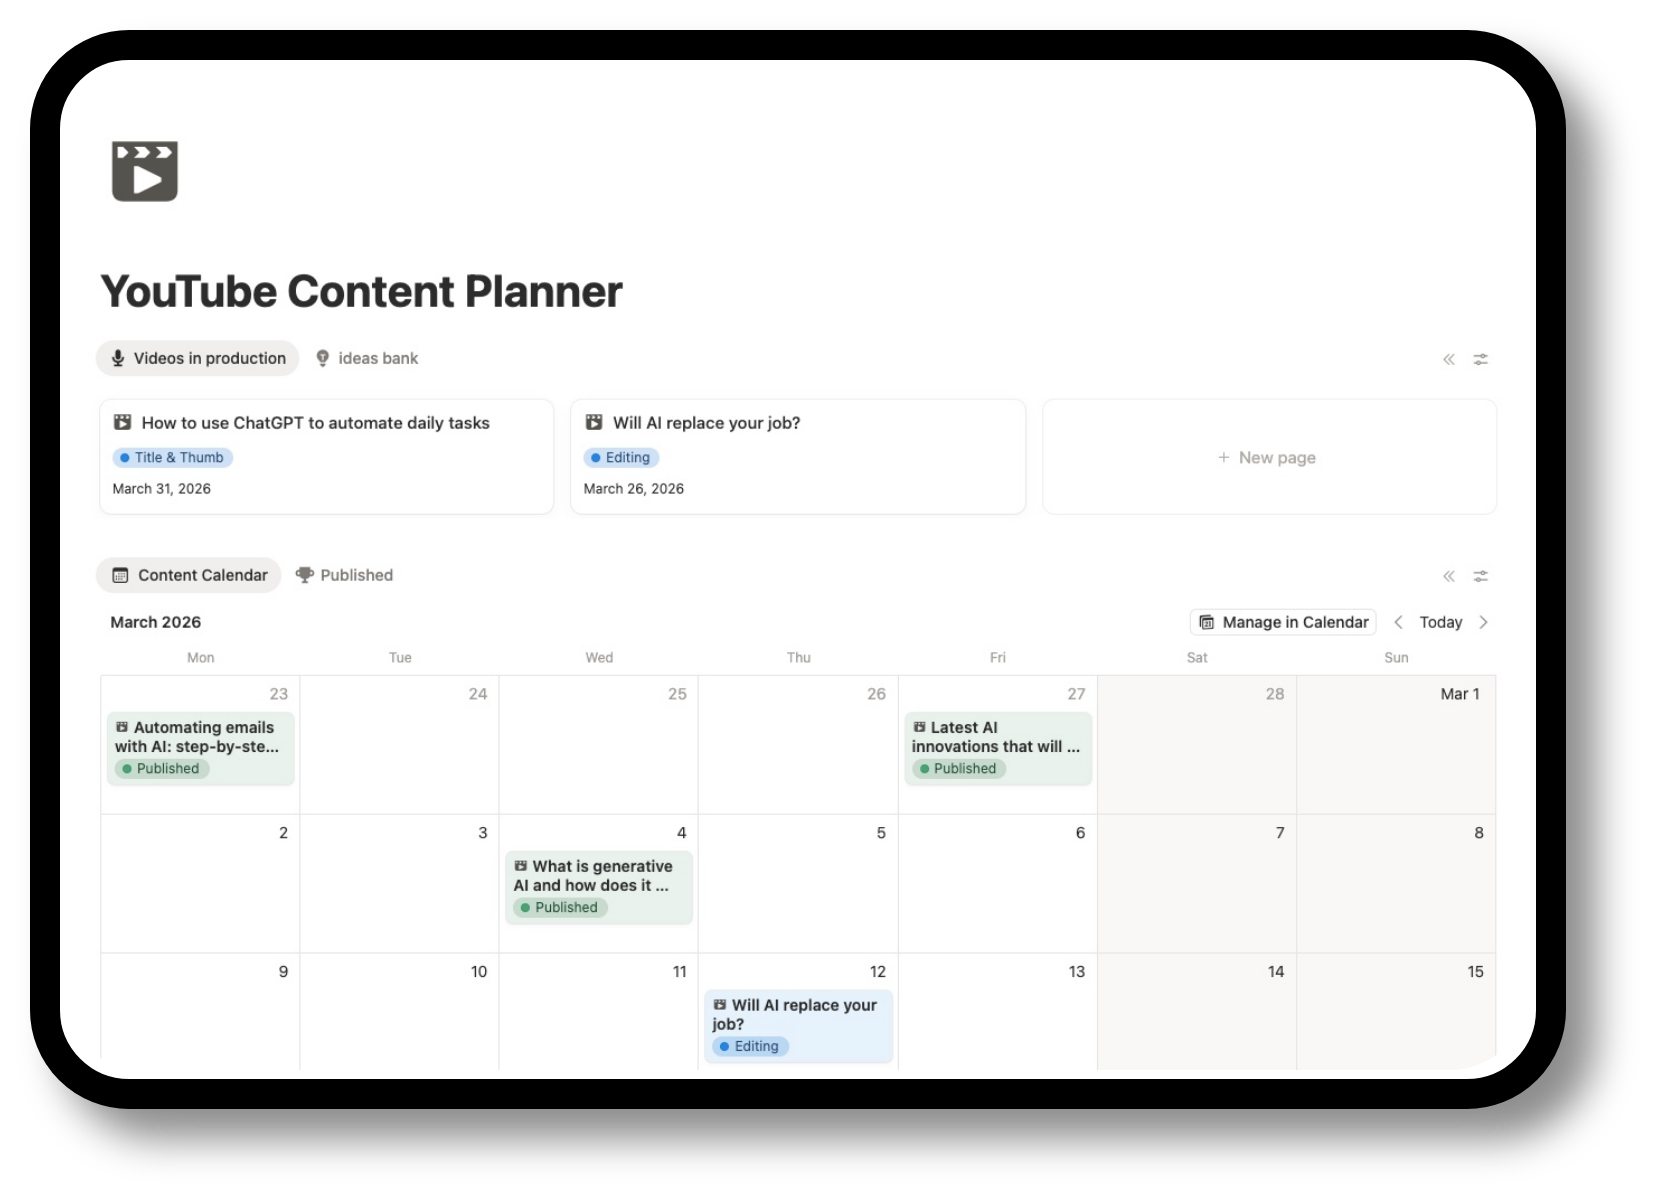The width and height of the screenshot is (1656, 1199).
Task: Click the clapperboard page icon above the title
Action: pyautogui.click(x=145, y=170)
